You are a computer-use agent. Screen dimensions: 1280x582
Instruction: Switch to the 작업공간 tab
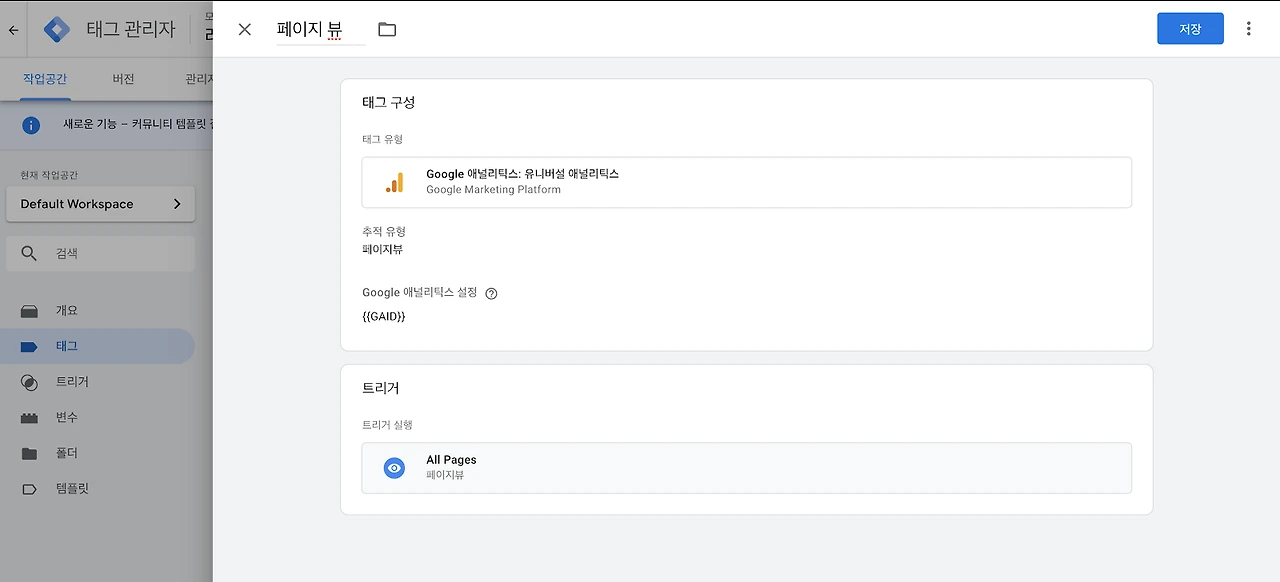point(46,79)
